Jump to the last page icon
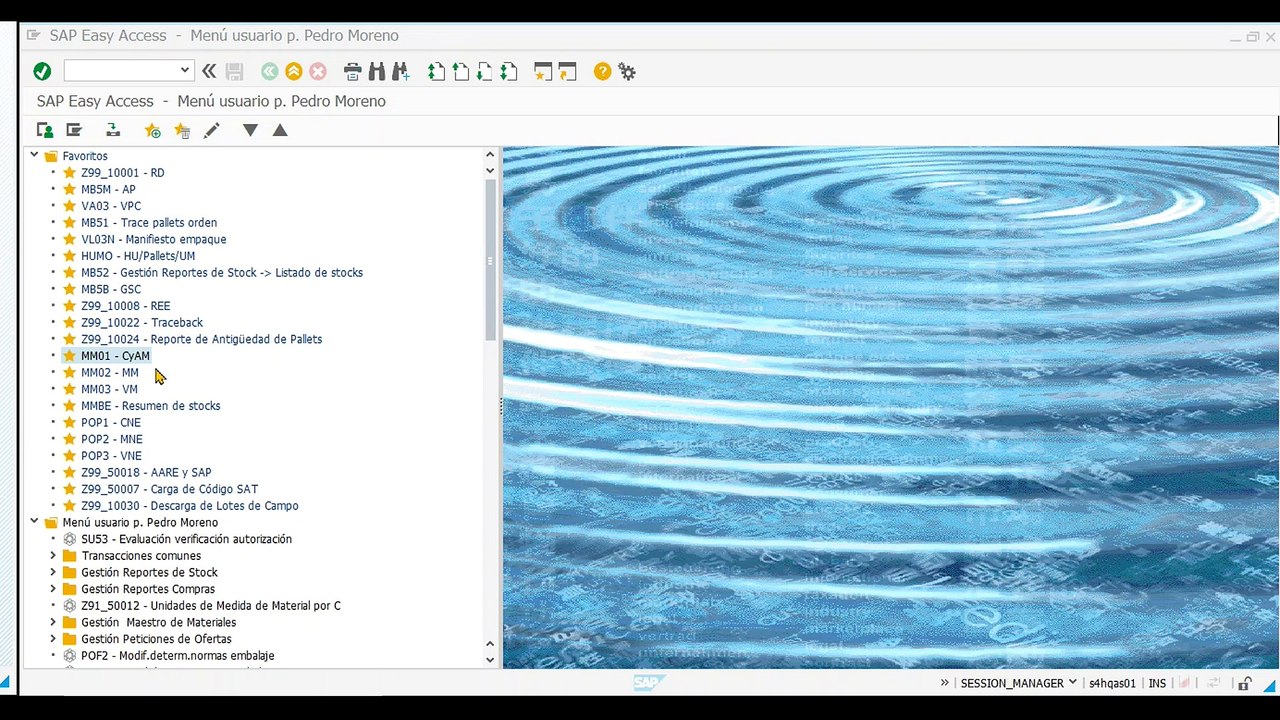 point(508,71)
